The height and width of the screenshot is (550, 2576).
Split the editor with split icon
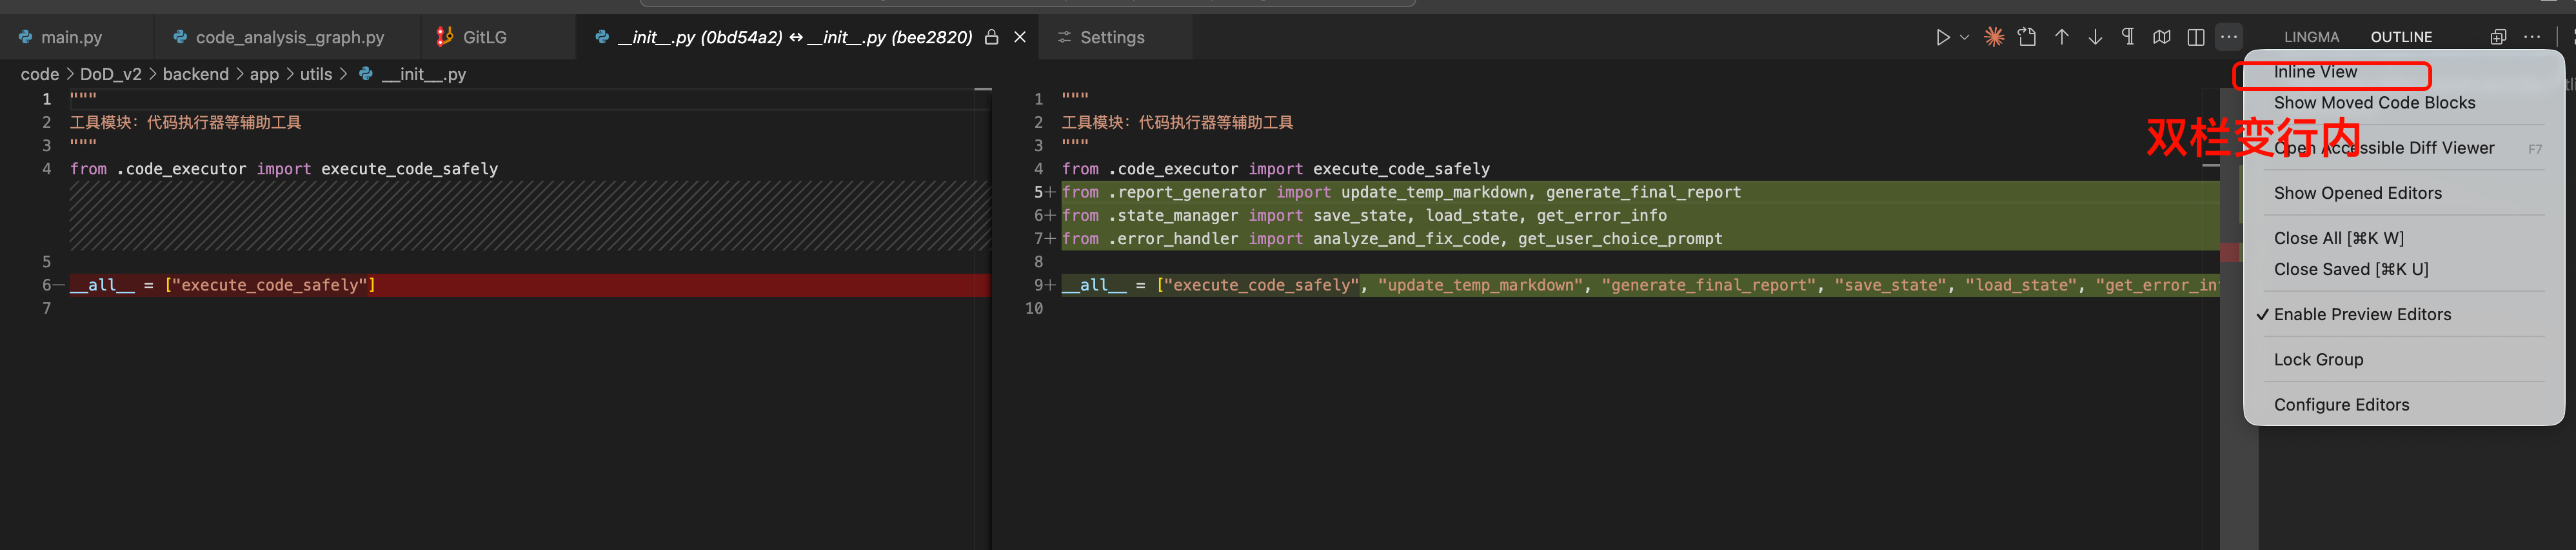2195,37
